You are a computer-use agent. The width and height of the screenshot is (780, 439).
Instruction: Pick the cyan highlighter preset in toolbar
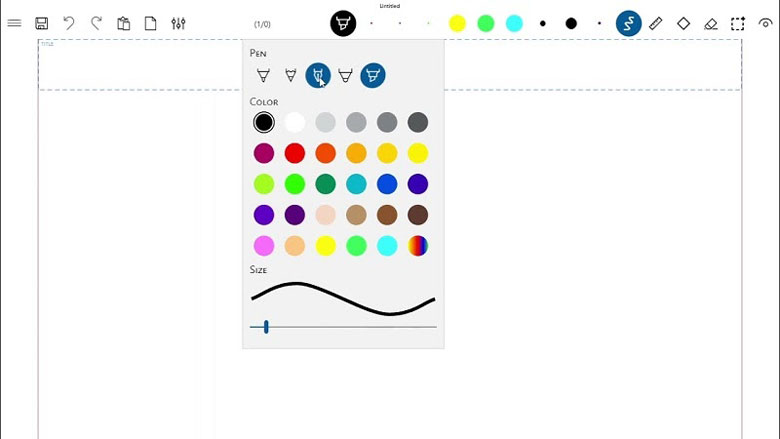514,23
